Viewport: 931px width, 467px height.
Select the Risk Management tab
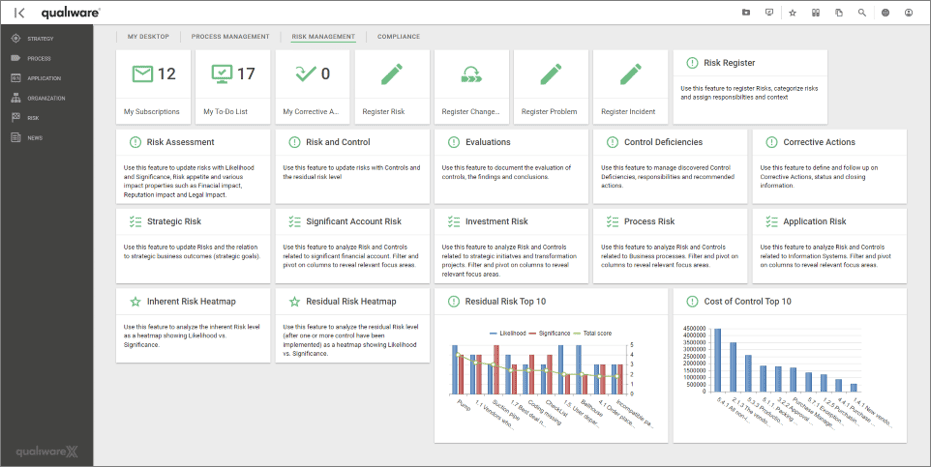[324, 37]
